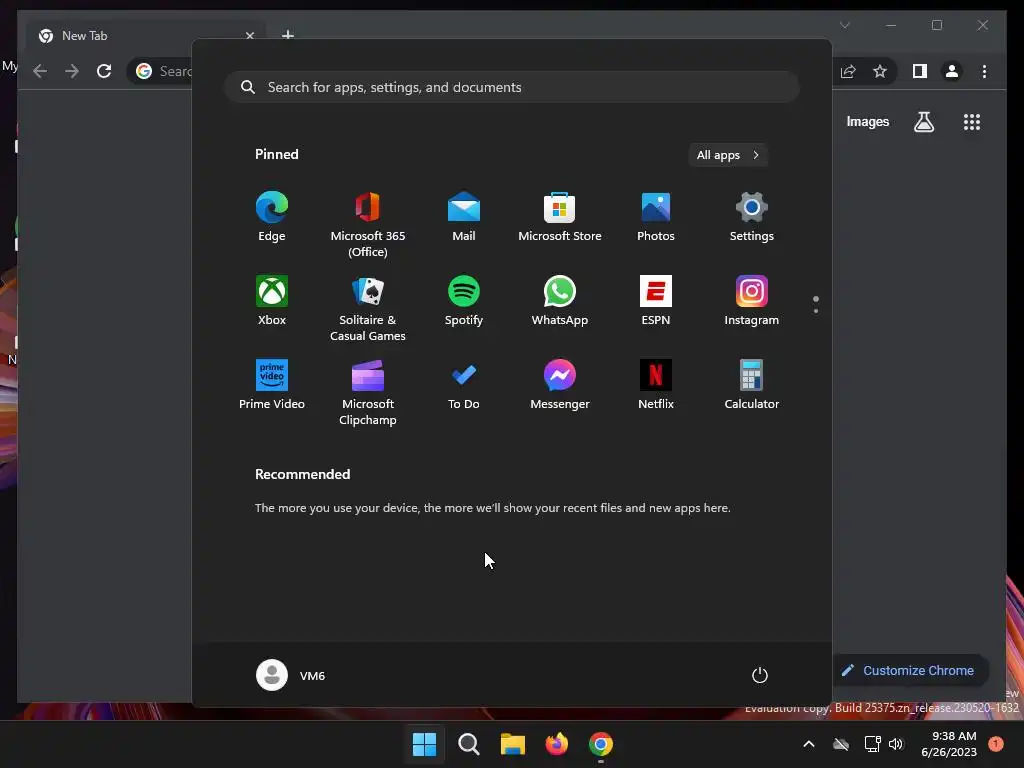The image size is (1024, 768).
Task: Go to next pinned apps page dots
Action: pos(816,304)
